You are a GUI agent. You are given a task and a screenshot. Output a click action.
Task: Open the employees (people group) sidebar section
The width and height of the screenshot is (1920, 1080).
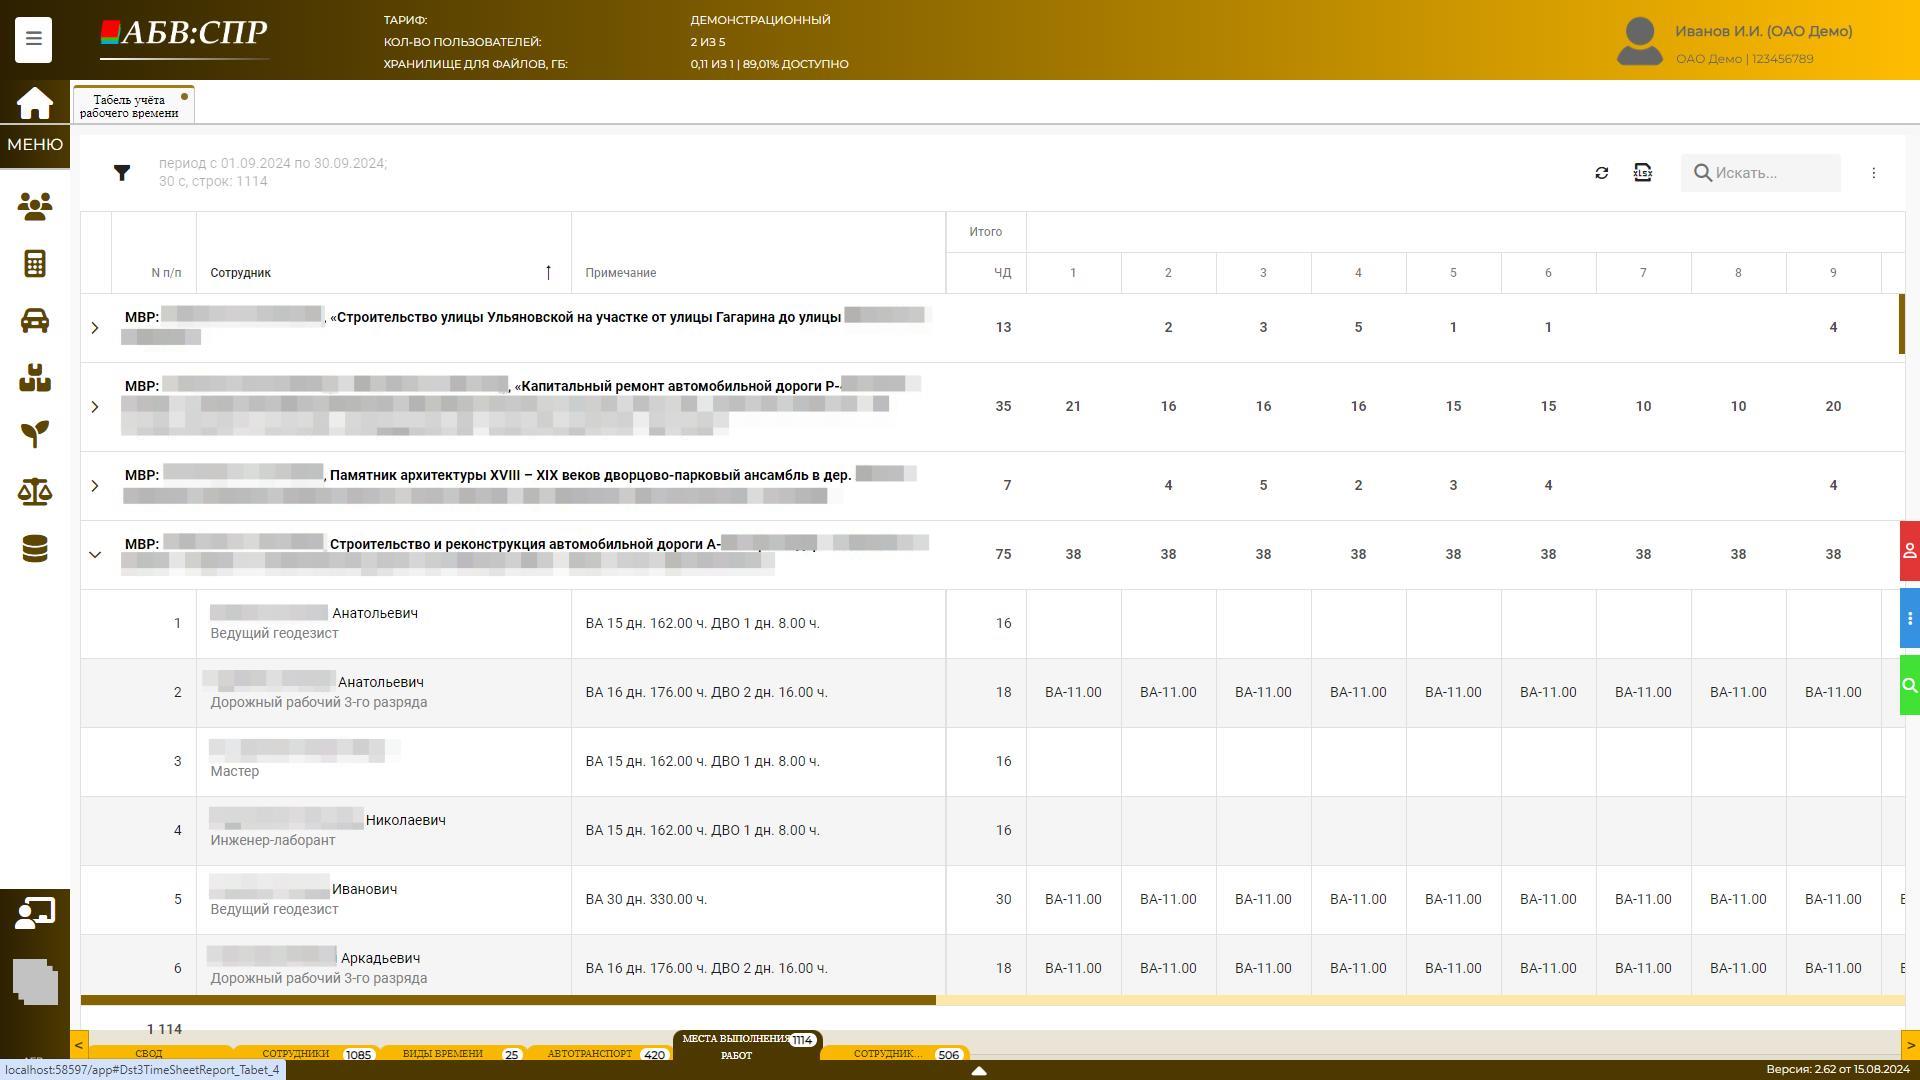pyautogui.click(x=35, y=207)
